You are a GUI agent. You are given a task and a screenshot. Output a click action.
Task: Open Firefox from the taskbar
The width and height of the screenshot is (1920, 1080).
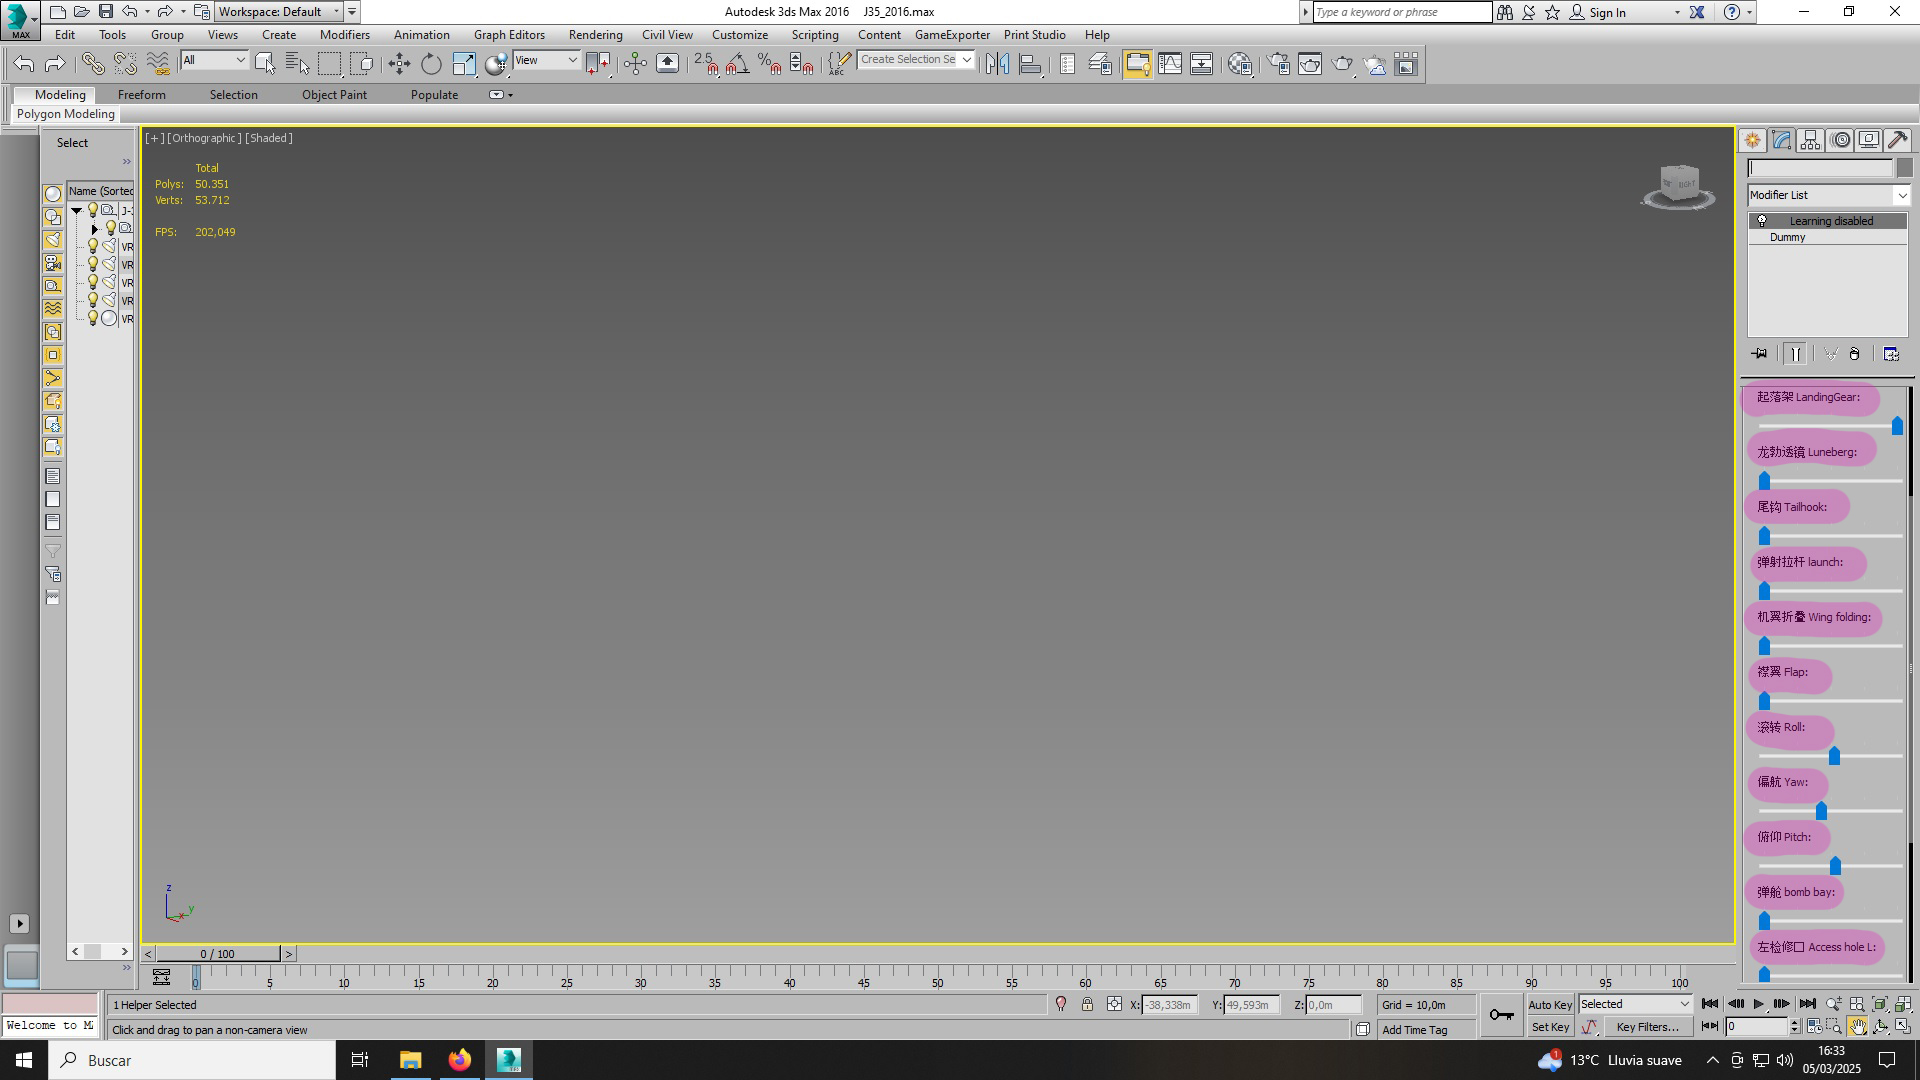click(459, 1060)
